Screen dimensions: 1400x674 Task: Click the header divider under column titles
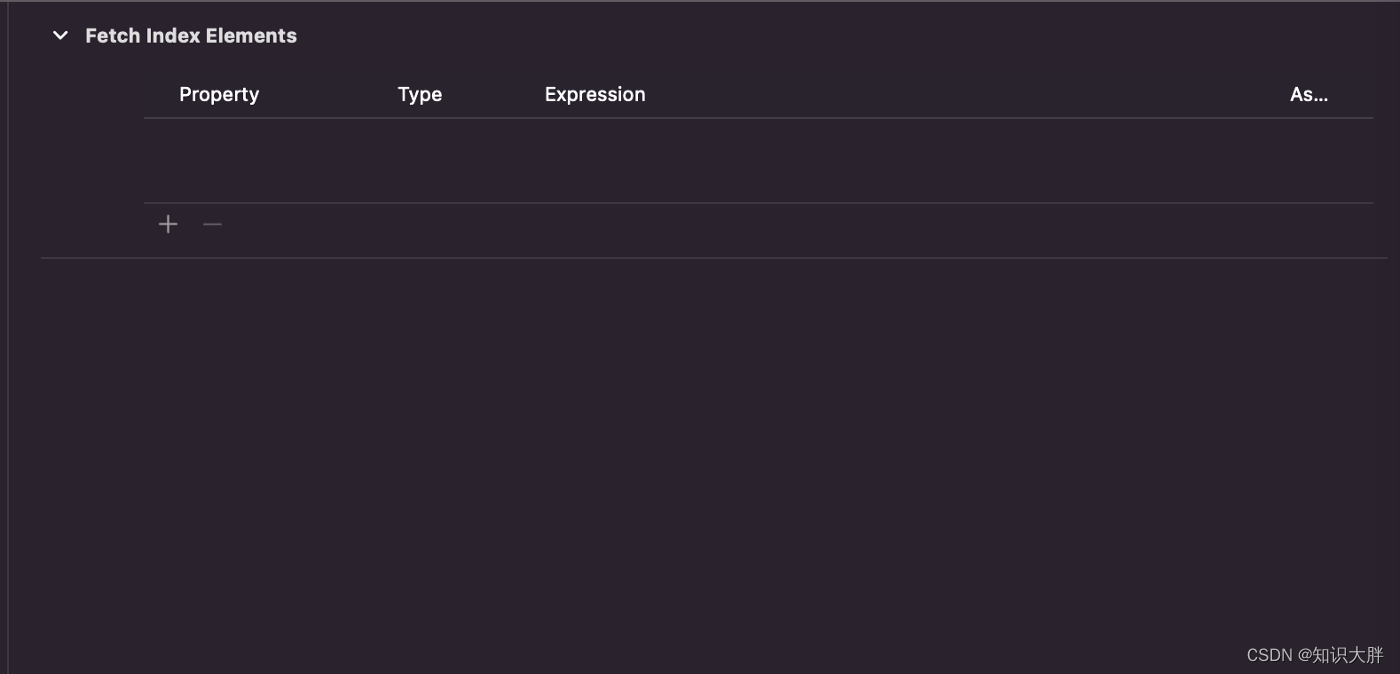click(x=758, y=118)
